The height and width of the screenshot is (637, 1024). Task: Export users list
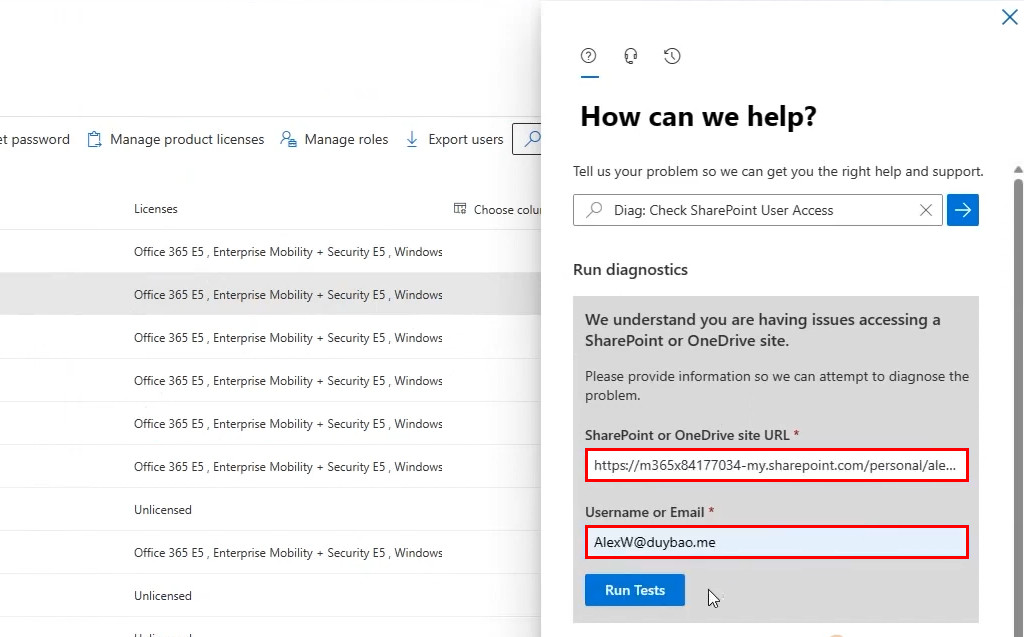coord(455,139)
